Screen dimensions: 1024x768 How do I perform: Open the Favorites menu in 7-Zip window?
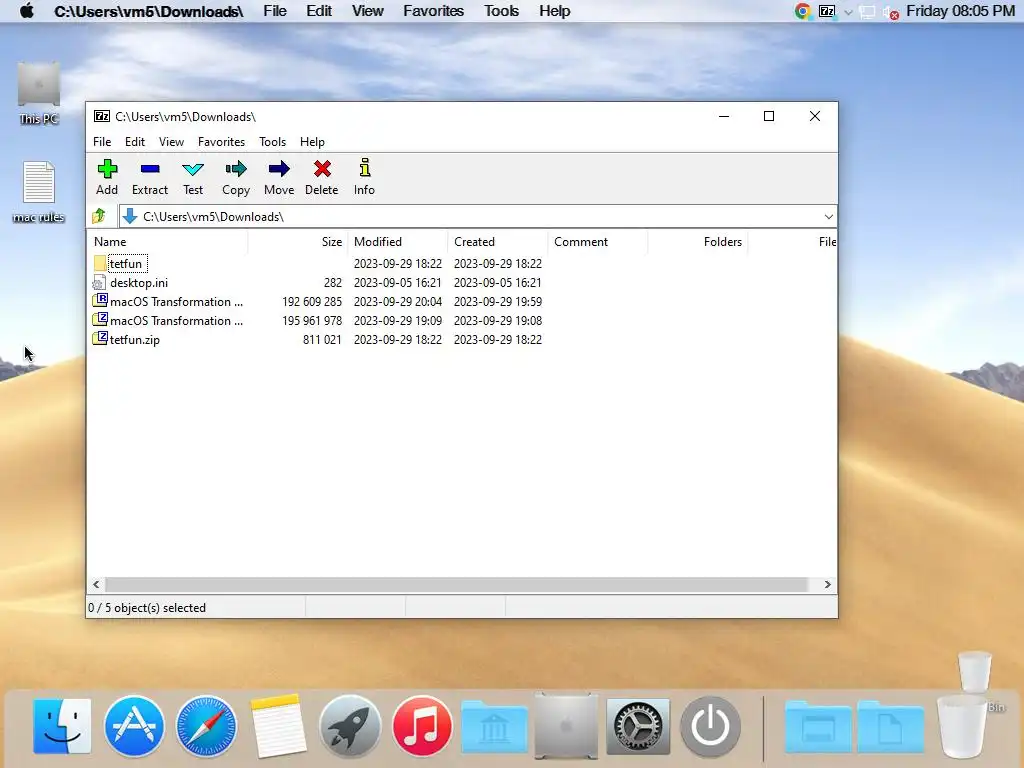[221, 142]
